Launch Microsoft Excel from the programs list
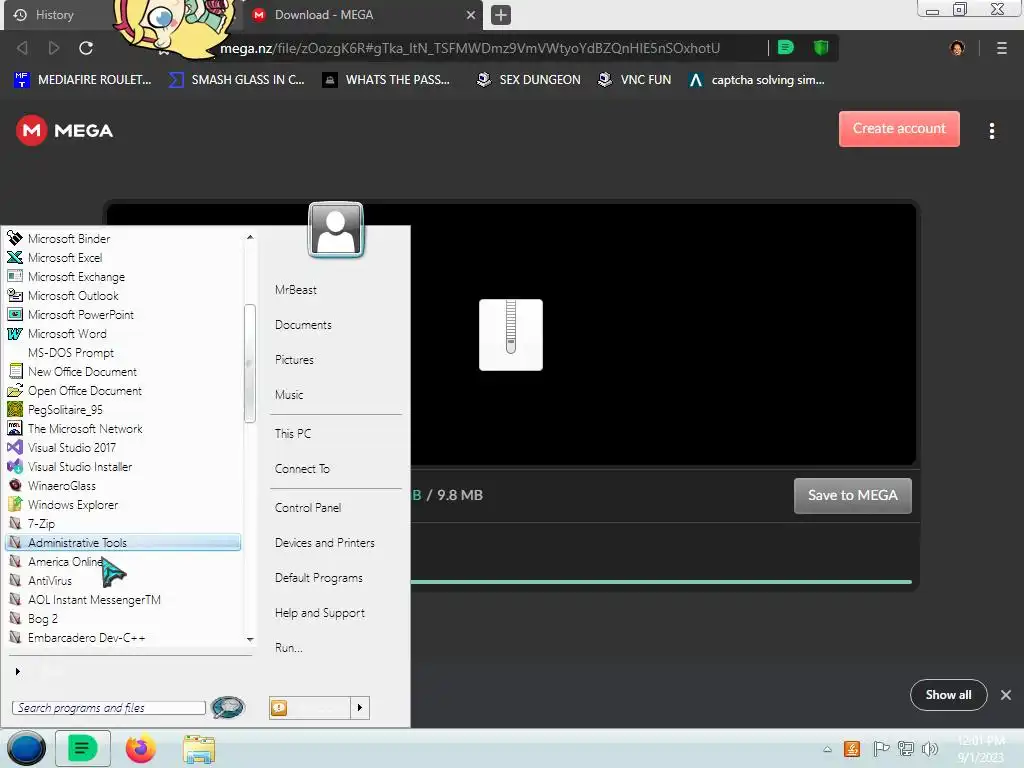The image size is (1024, 768). tap(64, 258)
